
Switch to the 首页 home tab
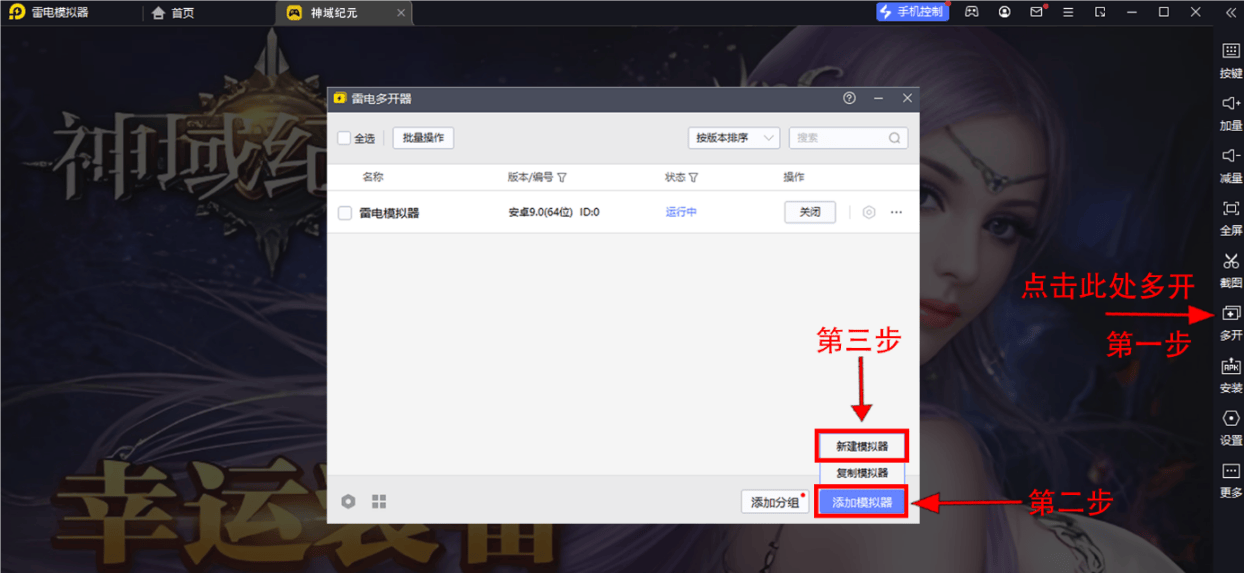(174, 13)
